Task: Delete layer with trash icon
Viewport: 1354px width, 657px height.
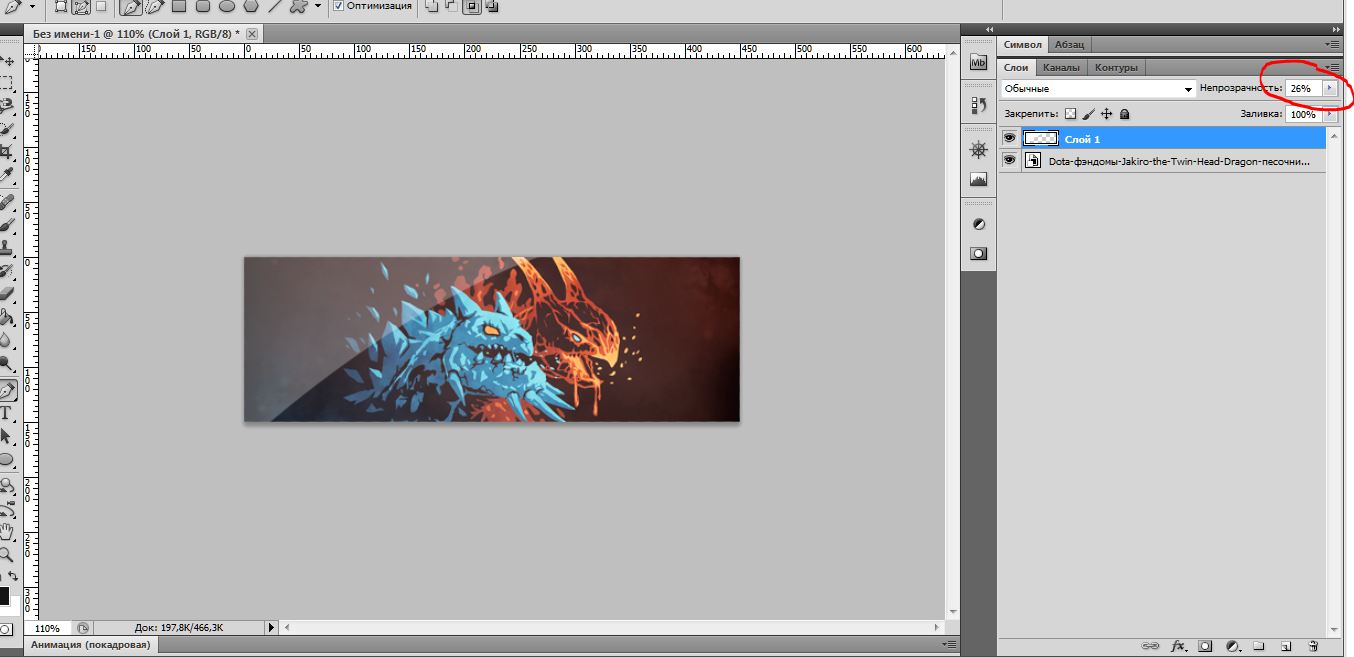Action: (x=1313, y=646)
